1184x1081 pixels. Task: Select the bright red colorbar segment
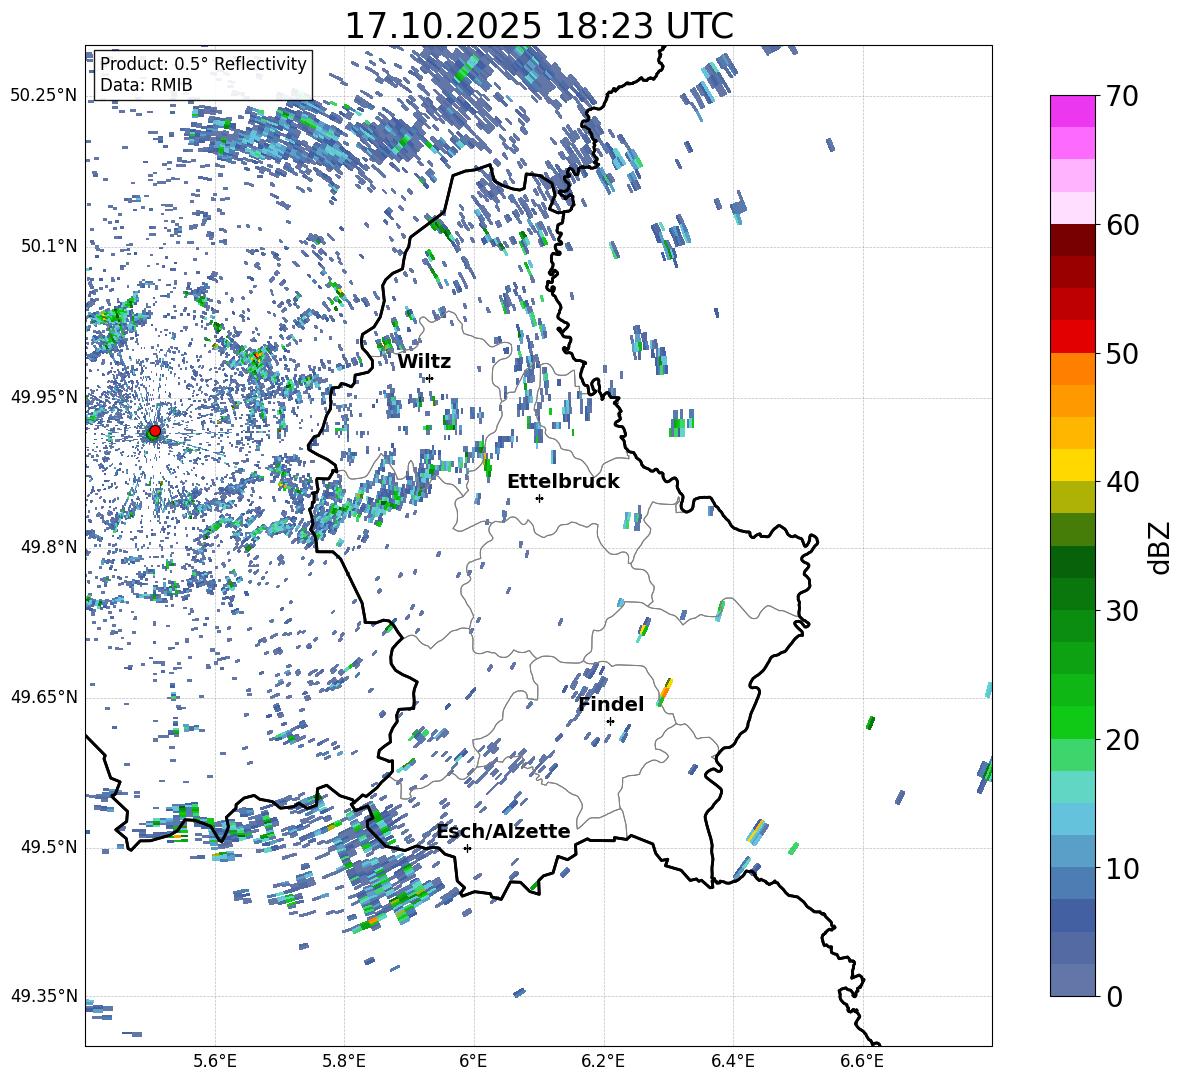[x=1073, y=336]
